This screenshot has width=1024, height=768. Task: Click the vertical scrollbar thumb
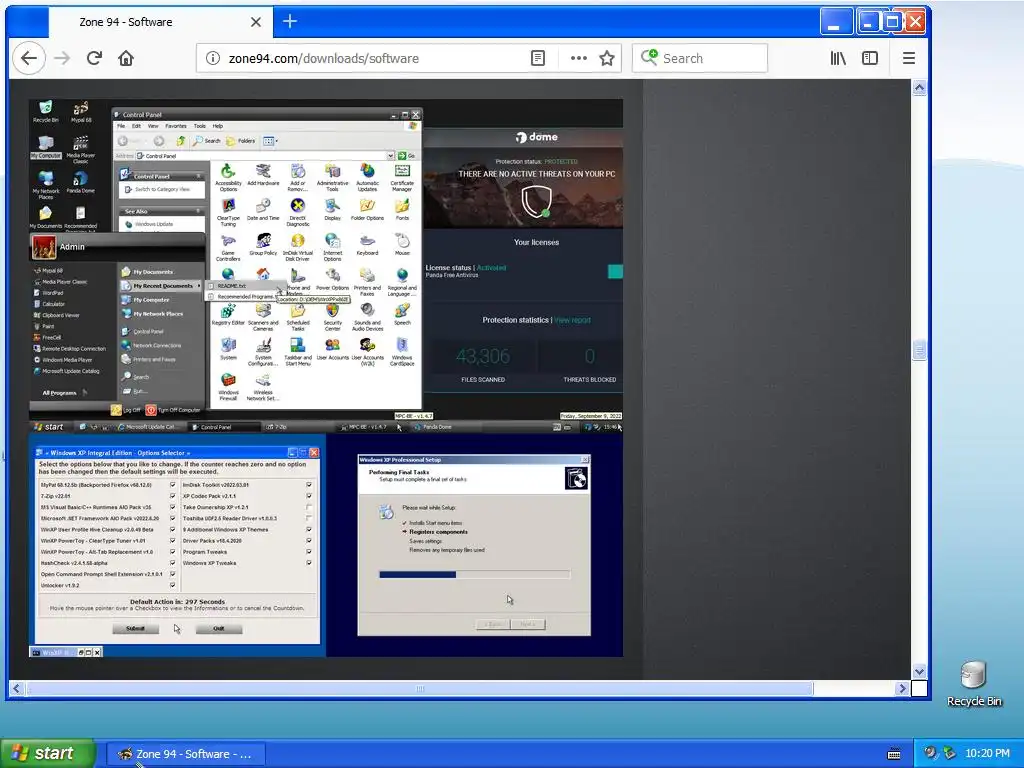(920, 350)
